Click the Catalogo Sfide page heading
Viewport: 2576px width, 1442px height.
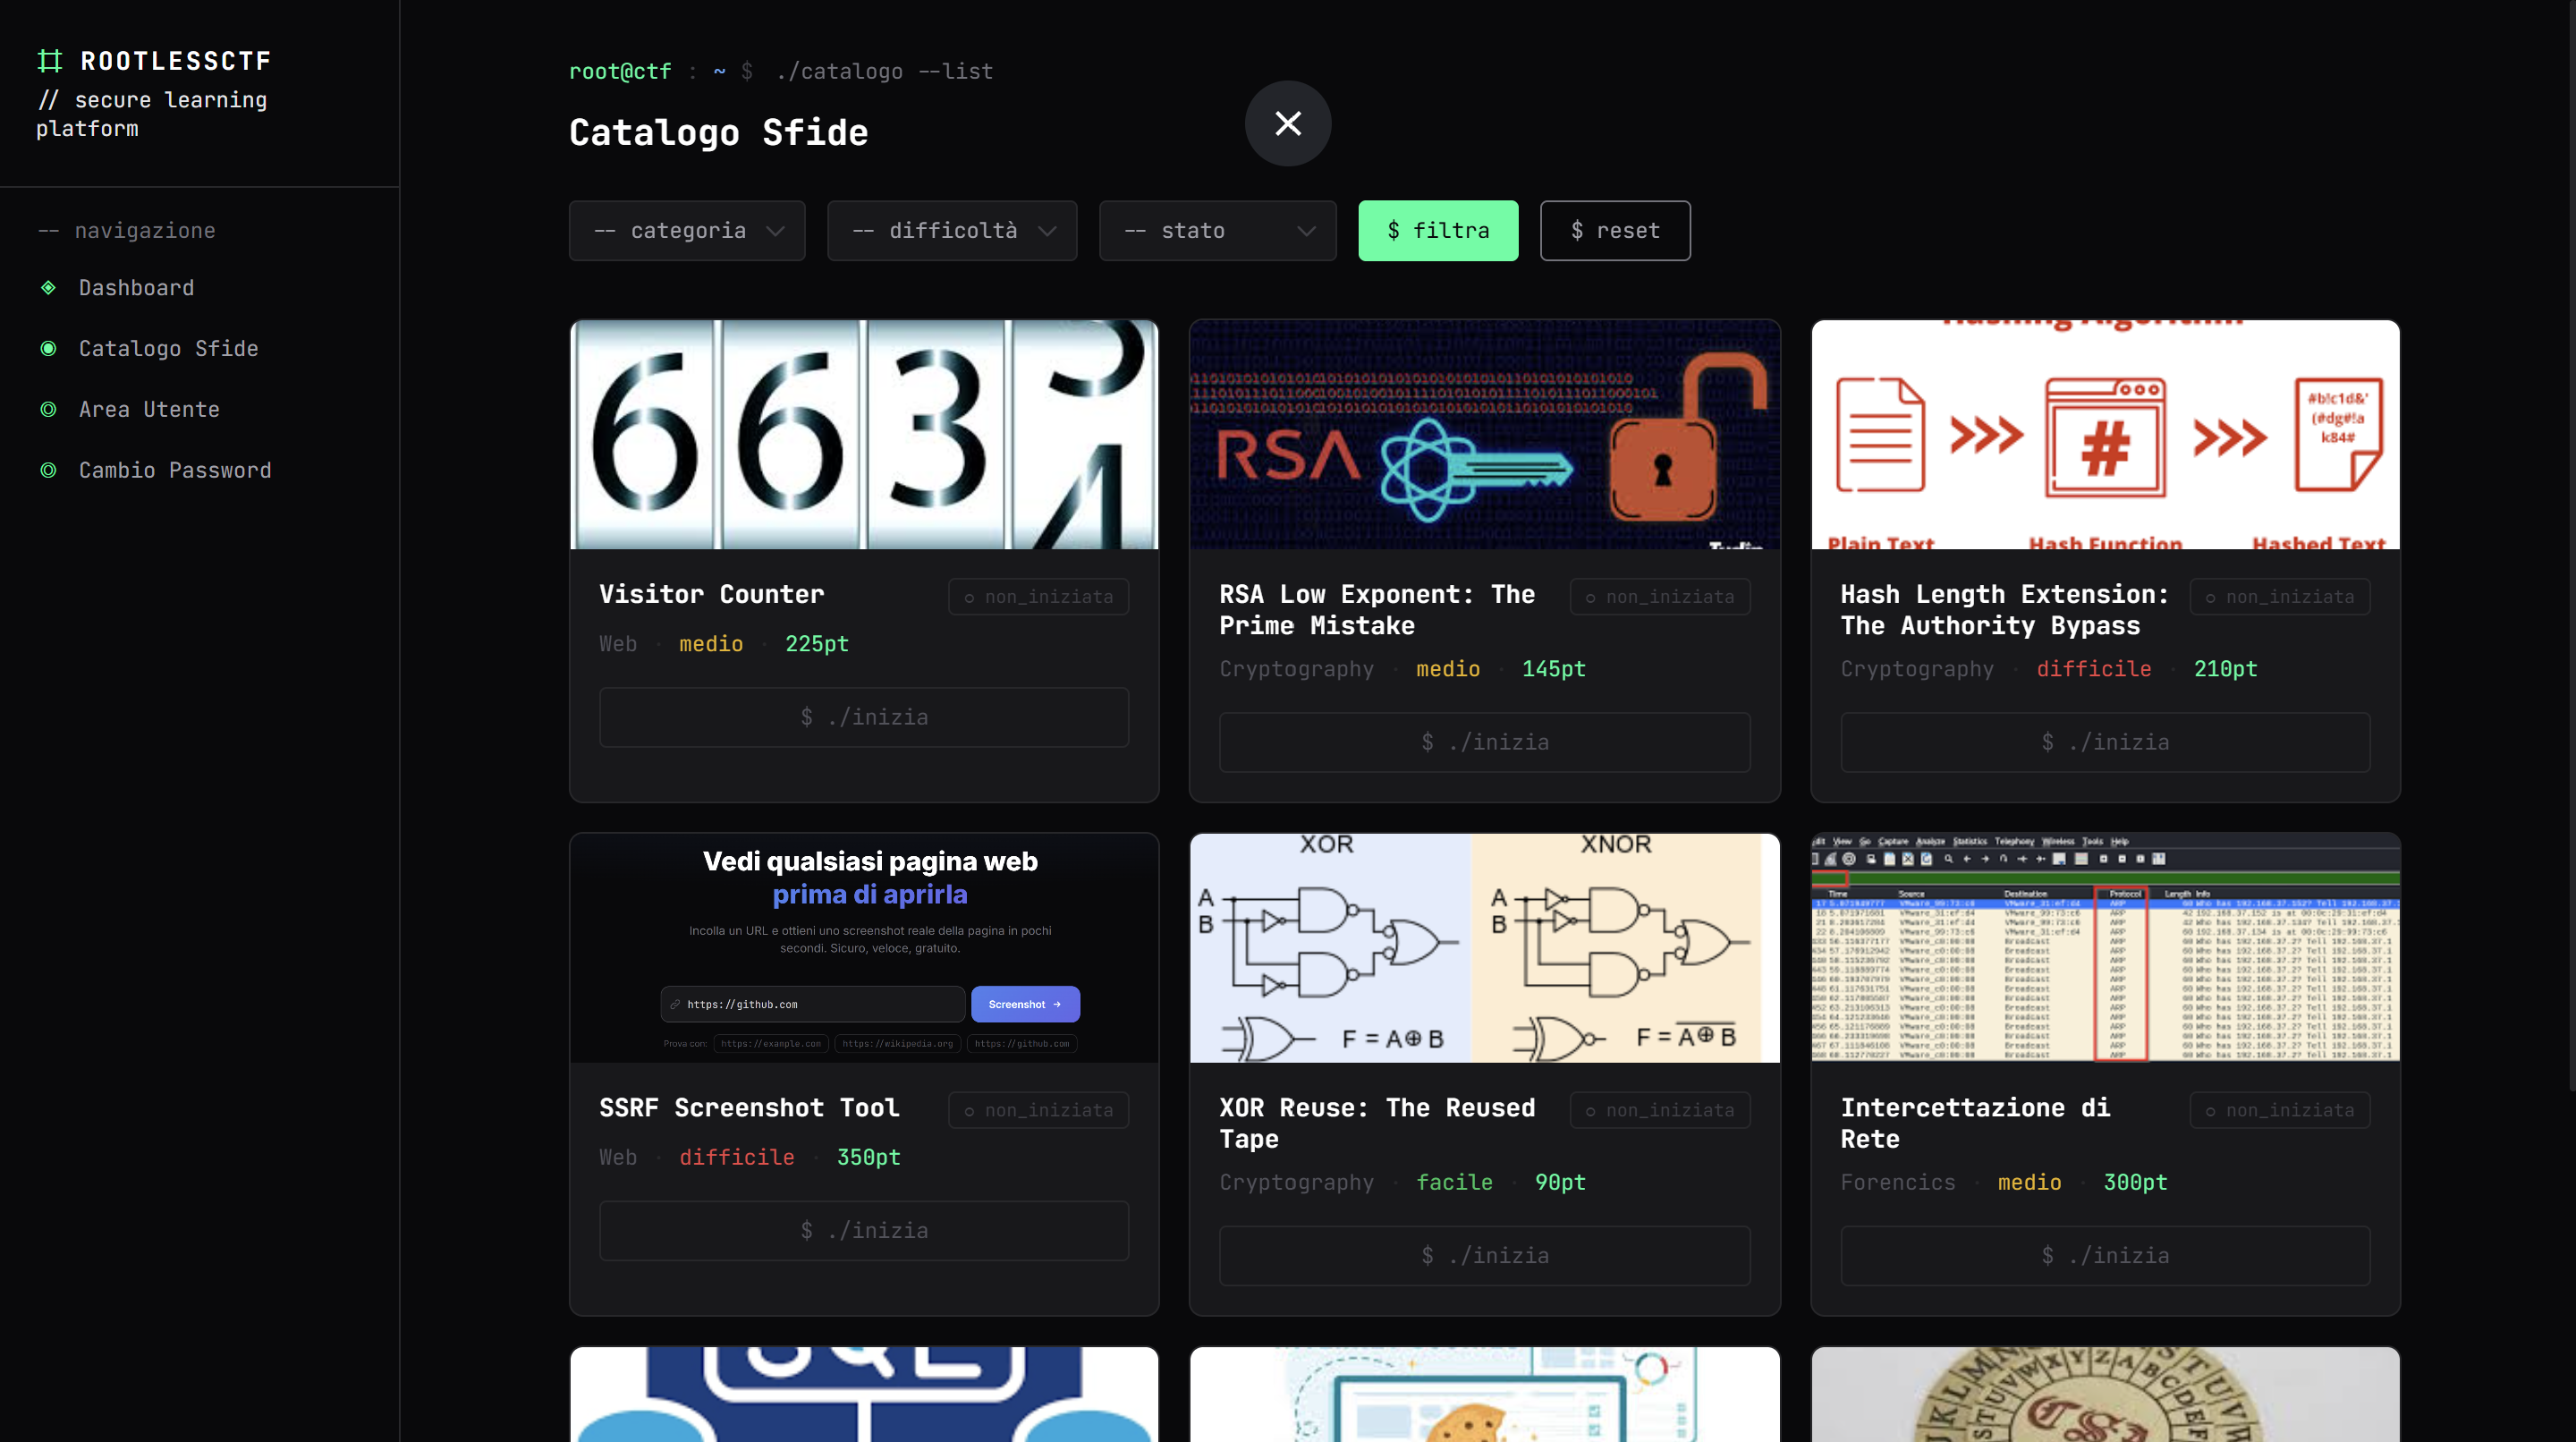pos(718,133)
